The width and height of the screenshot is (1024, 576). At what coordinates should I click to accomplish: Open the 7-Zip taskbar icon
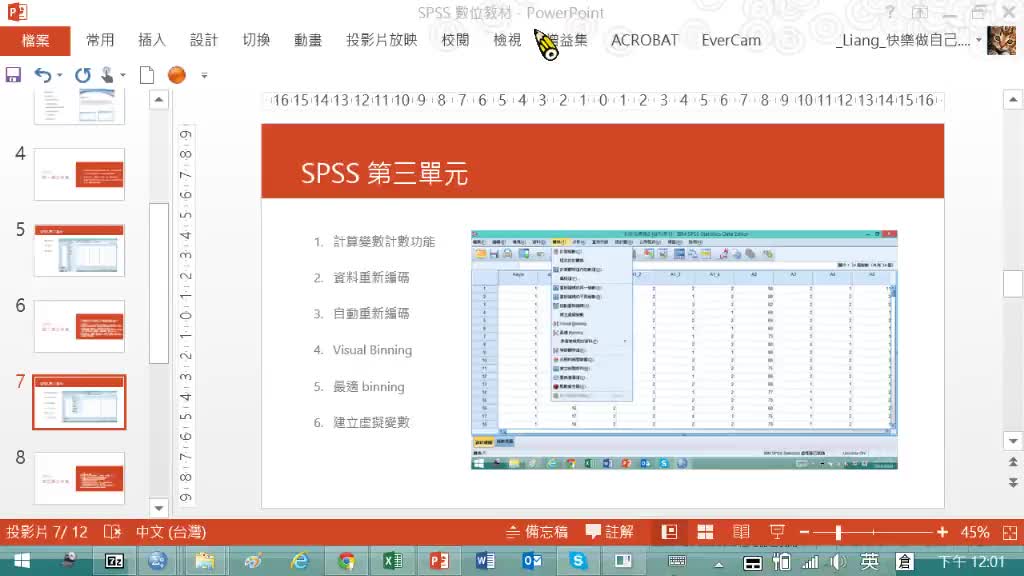[x=114, y=561]
